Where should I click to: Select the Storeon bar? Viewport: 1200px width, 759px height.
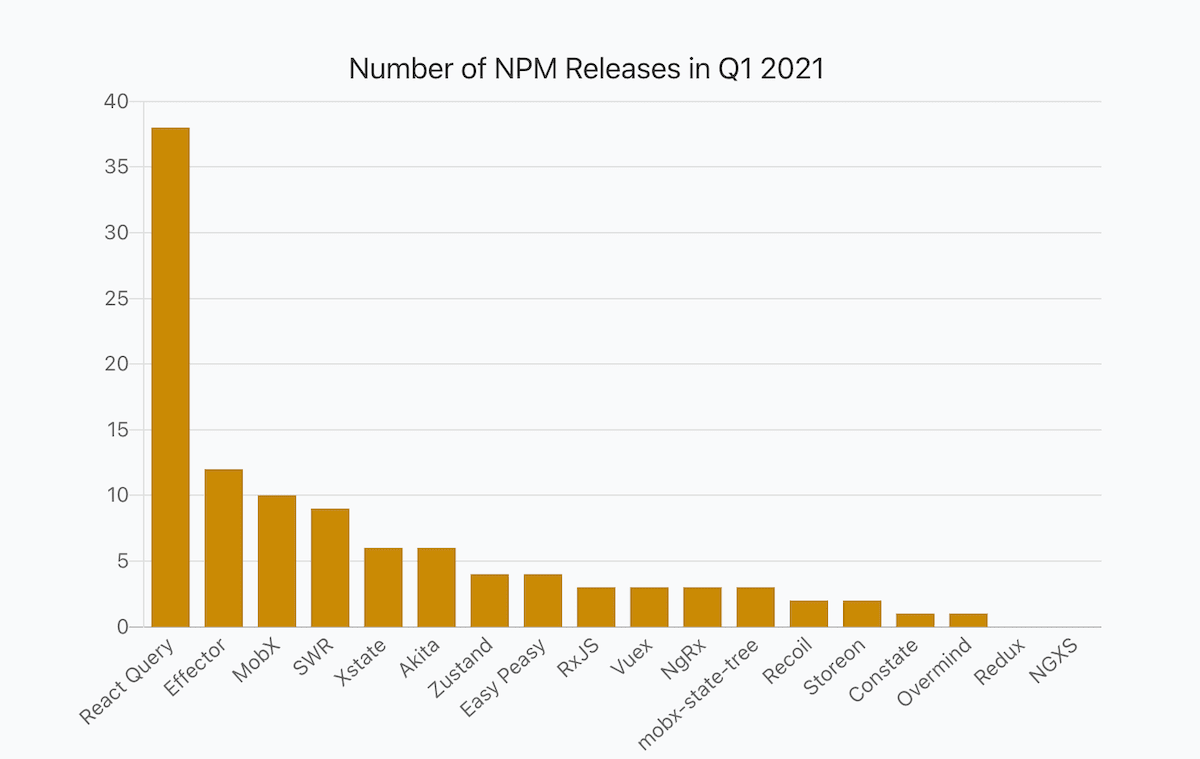point(862,614)
